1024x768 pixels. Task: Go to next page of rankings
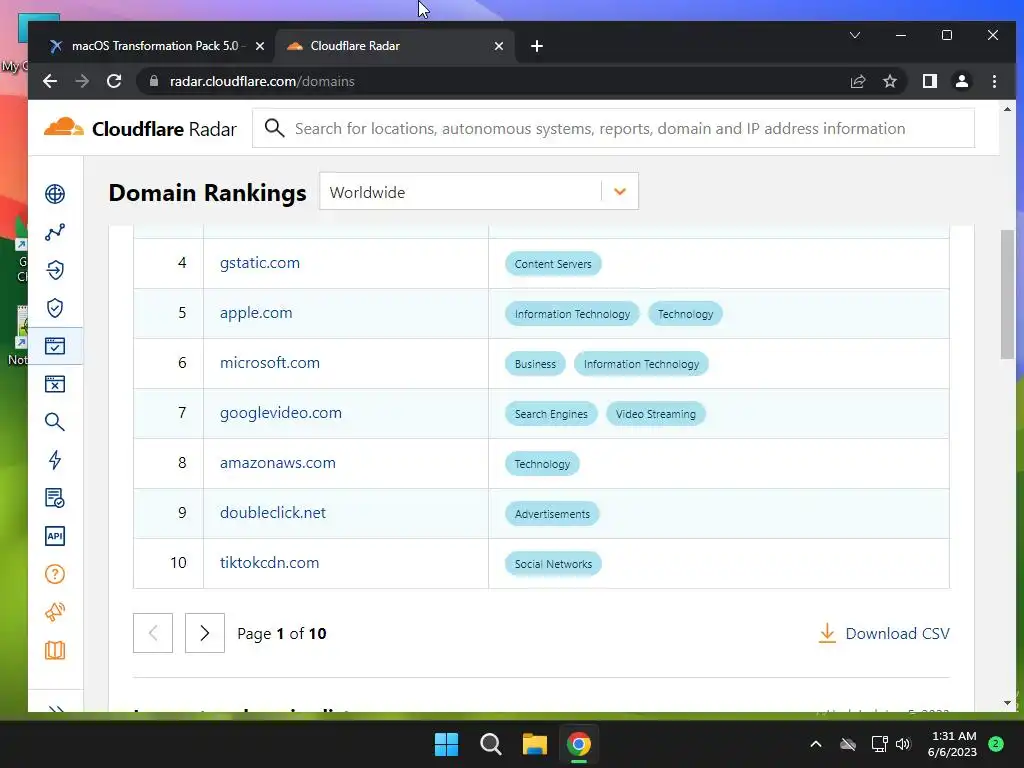(x=204, y=633)
